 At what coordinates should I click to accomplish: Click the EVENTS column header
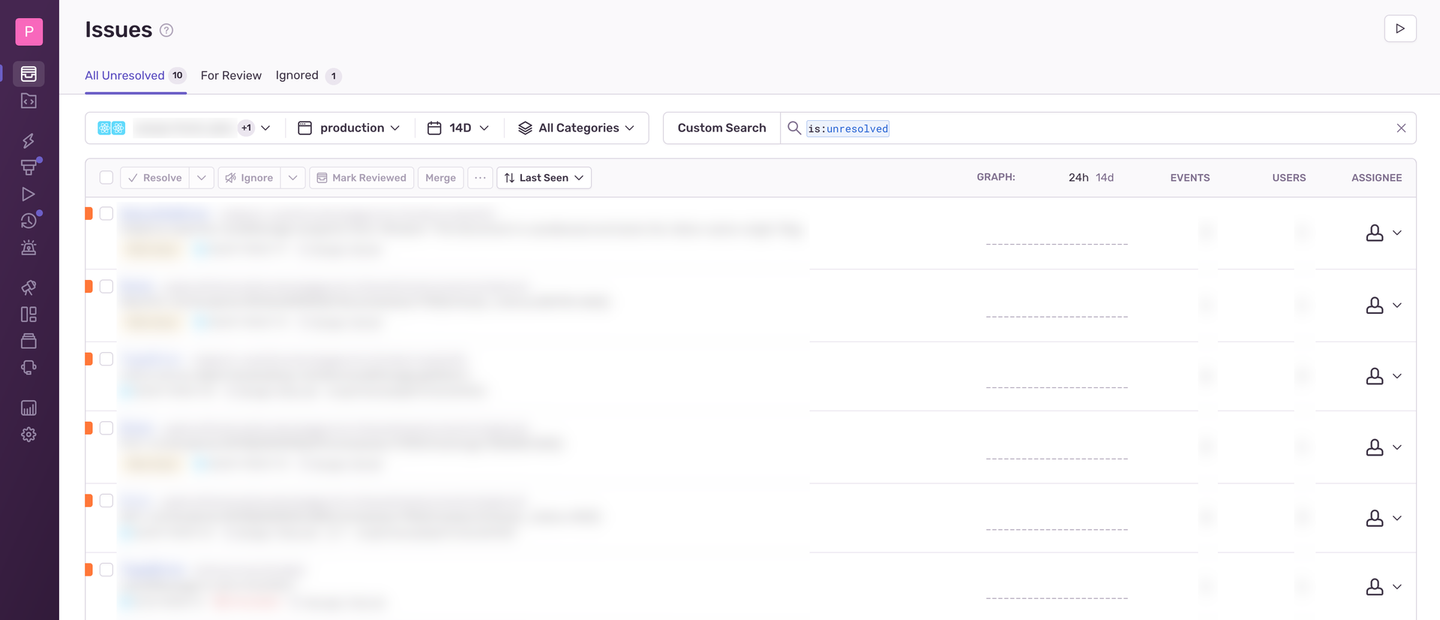coord(1190,178)
